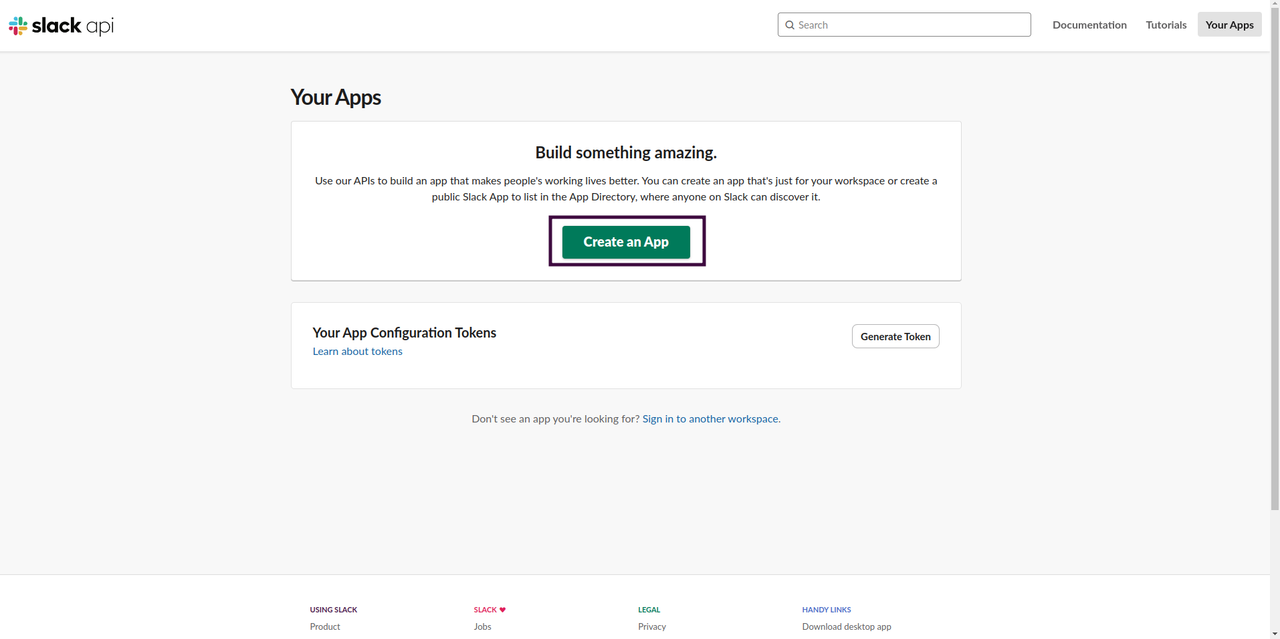Screen dimensions: 1280x639
Task: Click the red heart icon in footer
Action: [x=502, y=609]
